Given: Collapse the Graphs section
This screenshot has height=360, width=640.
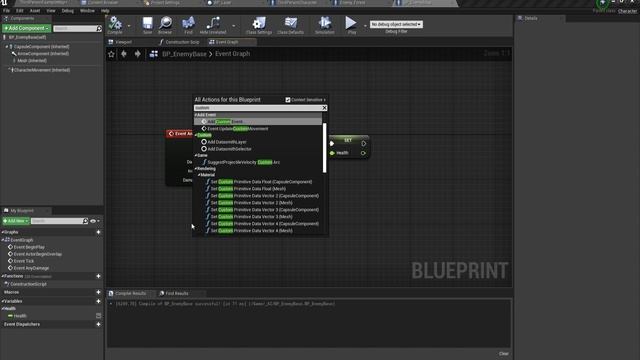Looking at the screenshot, I should point(2,232).
